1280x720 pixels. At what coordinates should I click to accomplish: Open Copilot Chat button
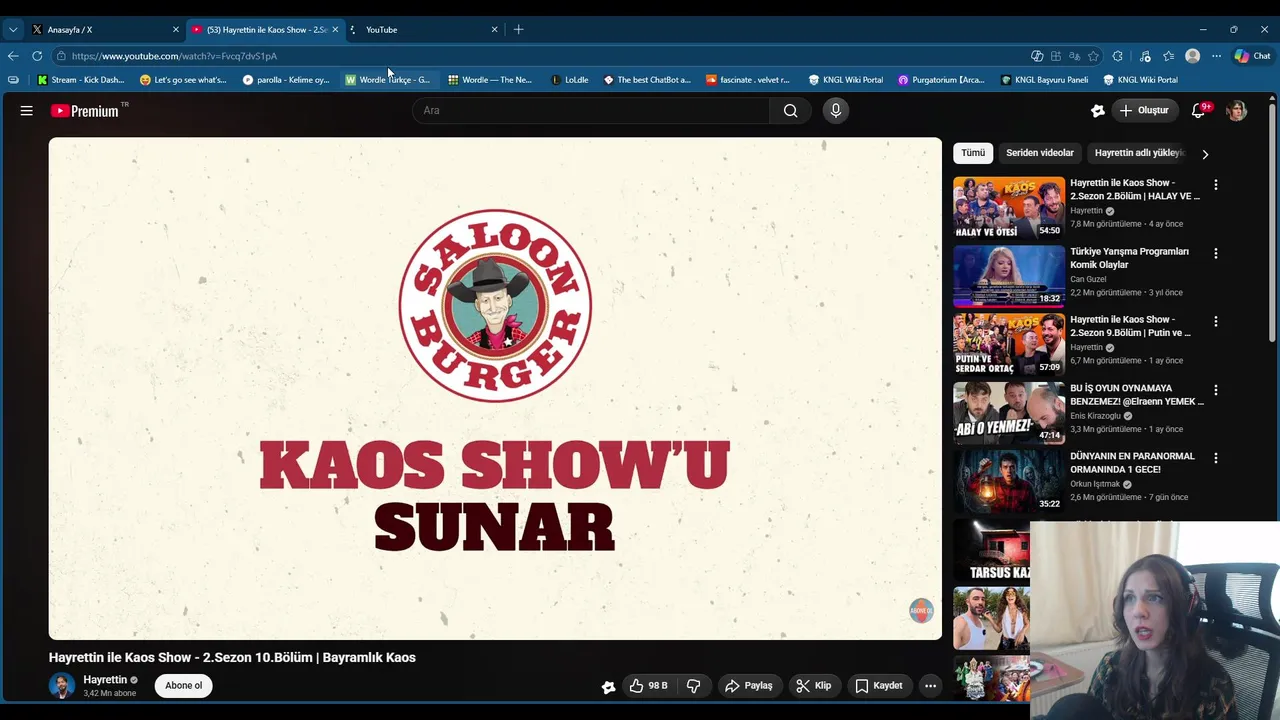[x=1252, y=56]
